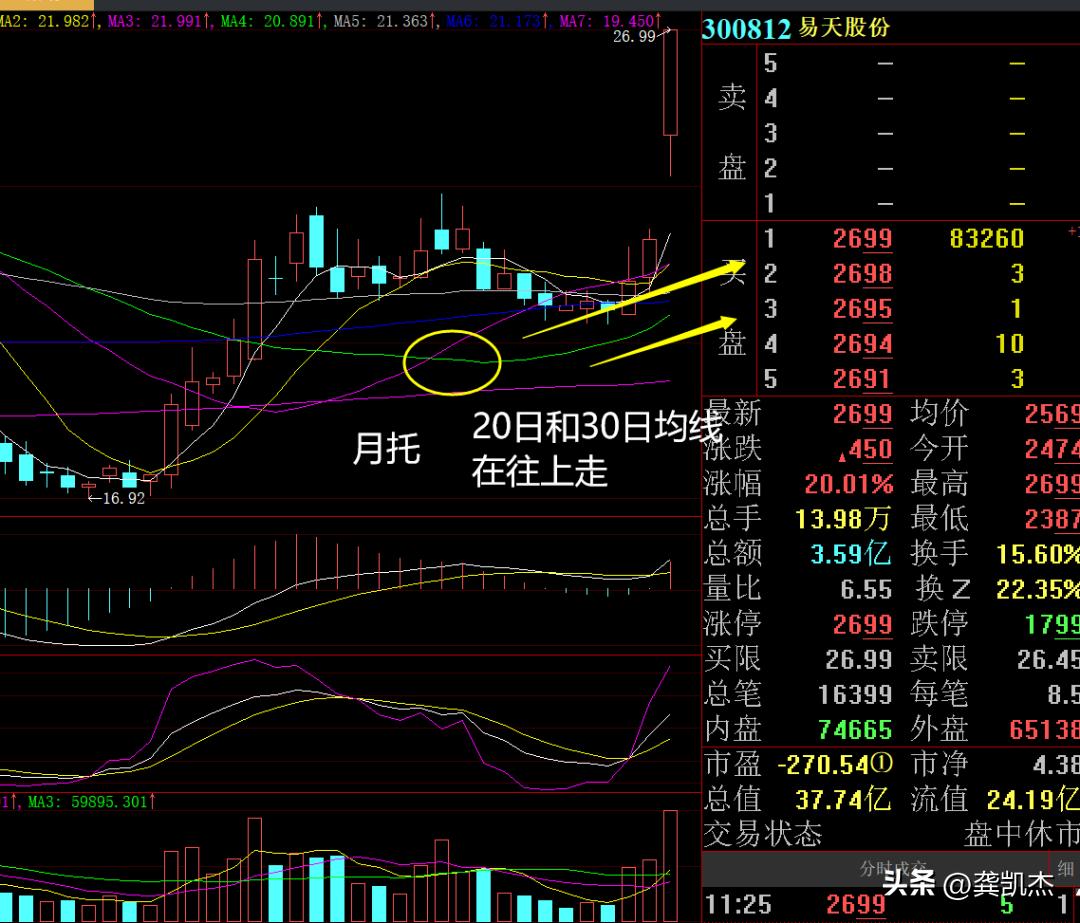Select buy level 4 price 2694
1080x923 pixels.
[862, 344]
